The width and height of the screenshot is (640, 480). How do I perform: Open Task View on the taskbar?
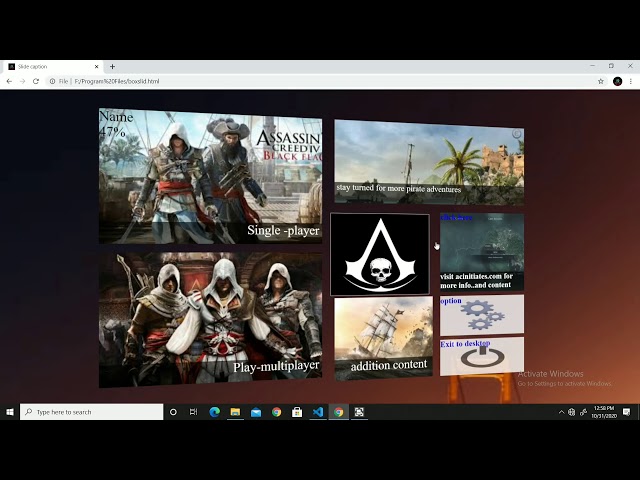[193, 412]
